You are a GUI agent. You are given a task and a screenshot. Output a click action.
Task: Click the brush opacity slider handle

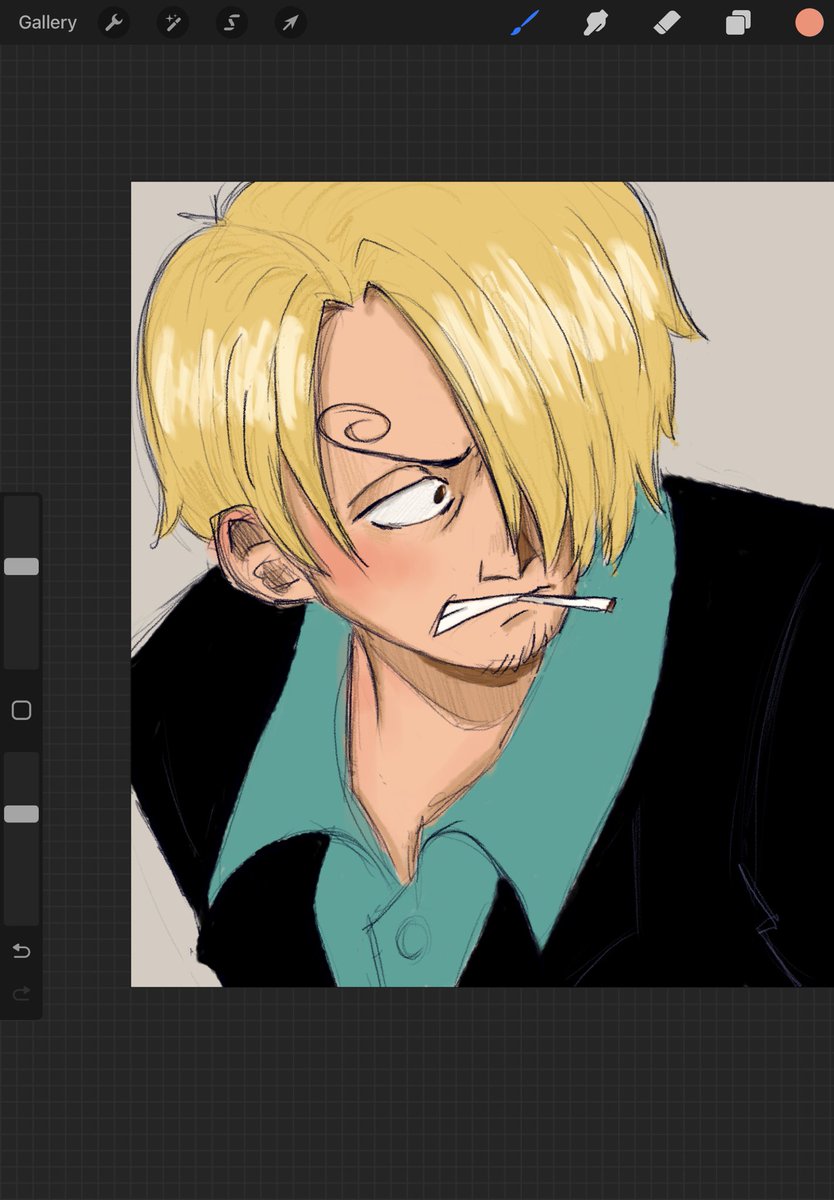pyautogui.click(x=21, y=814)
